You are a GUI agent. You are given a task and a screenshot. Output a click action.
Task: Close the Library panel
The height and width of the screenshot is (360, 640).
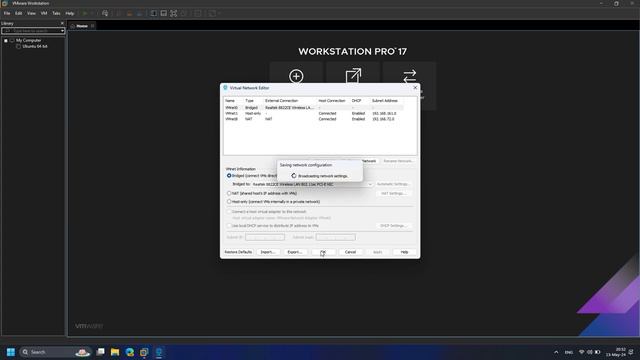(x=62, y=23)
